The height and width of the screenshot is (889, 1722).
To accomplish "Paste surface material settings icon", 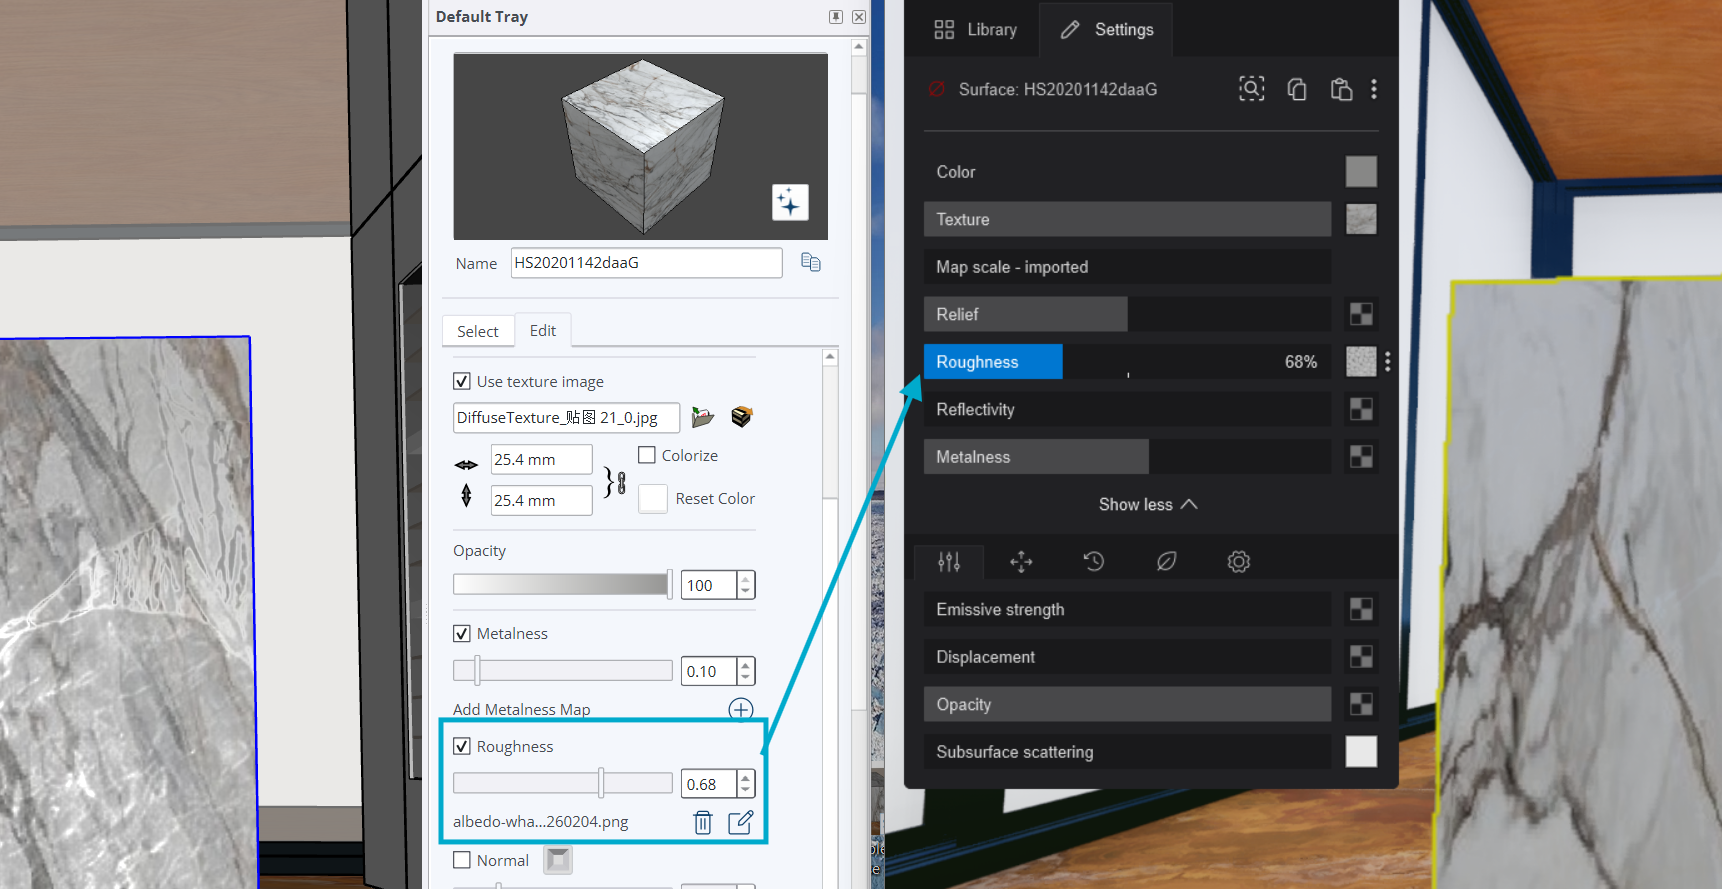I will coord(1341,89).
